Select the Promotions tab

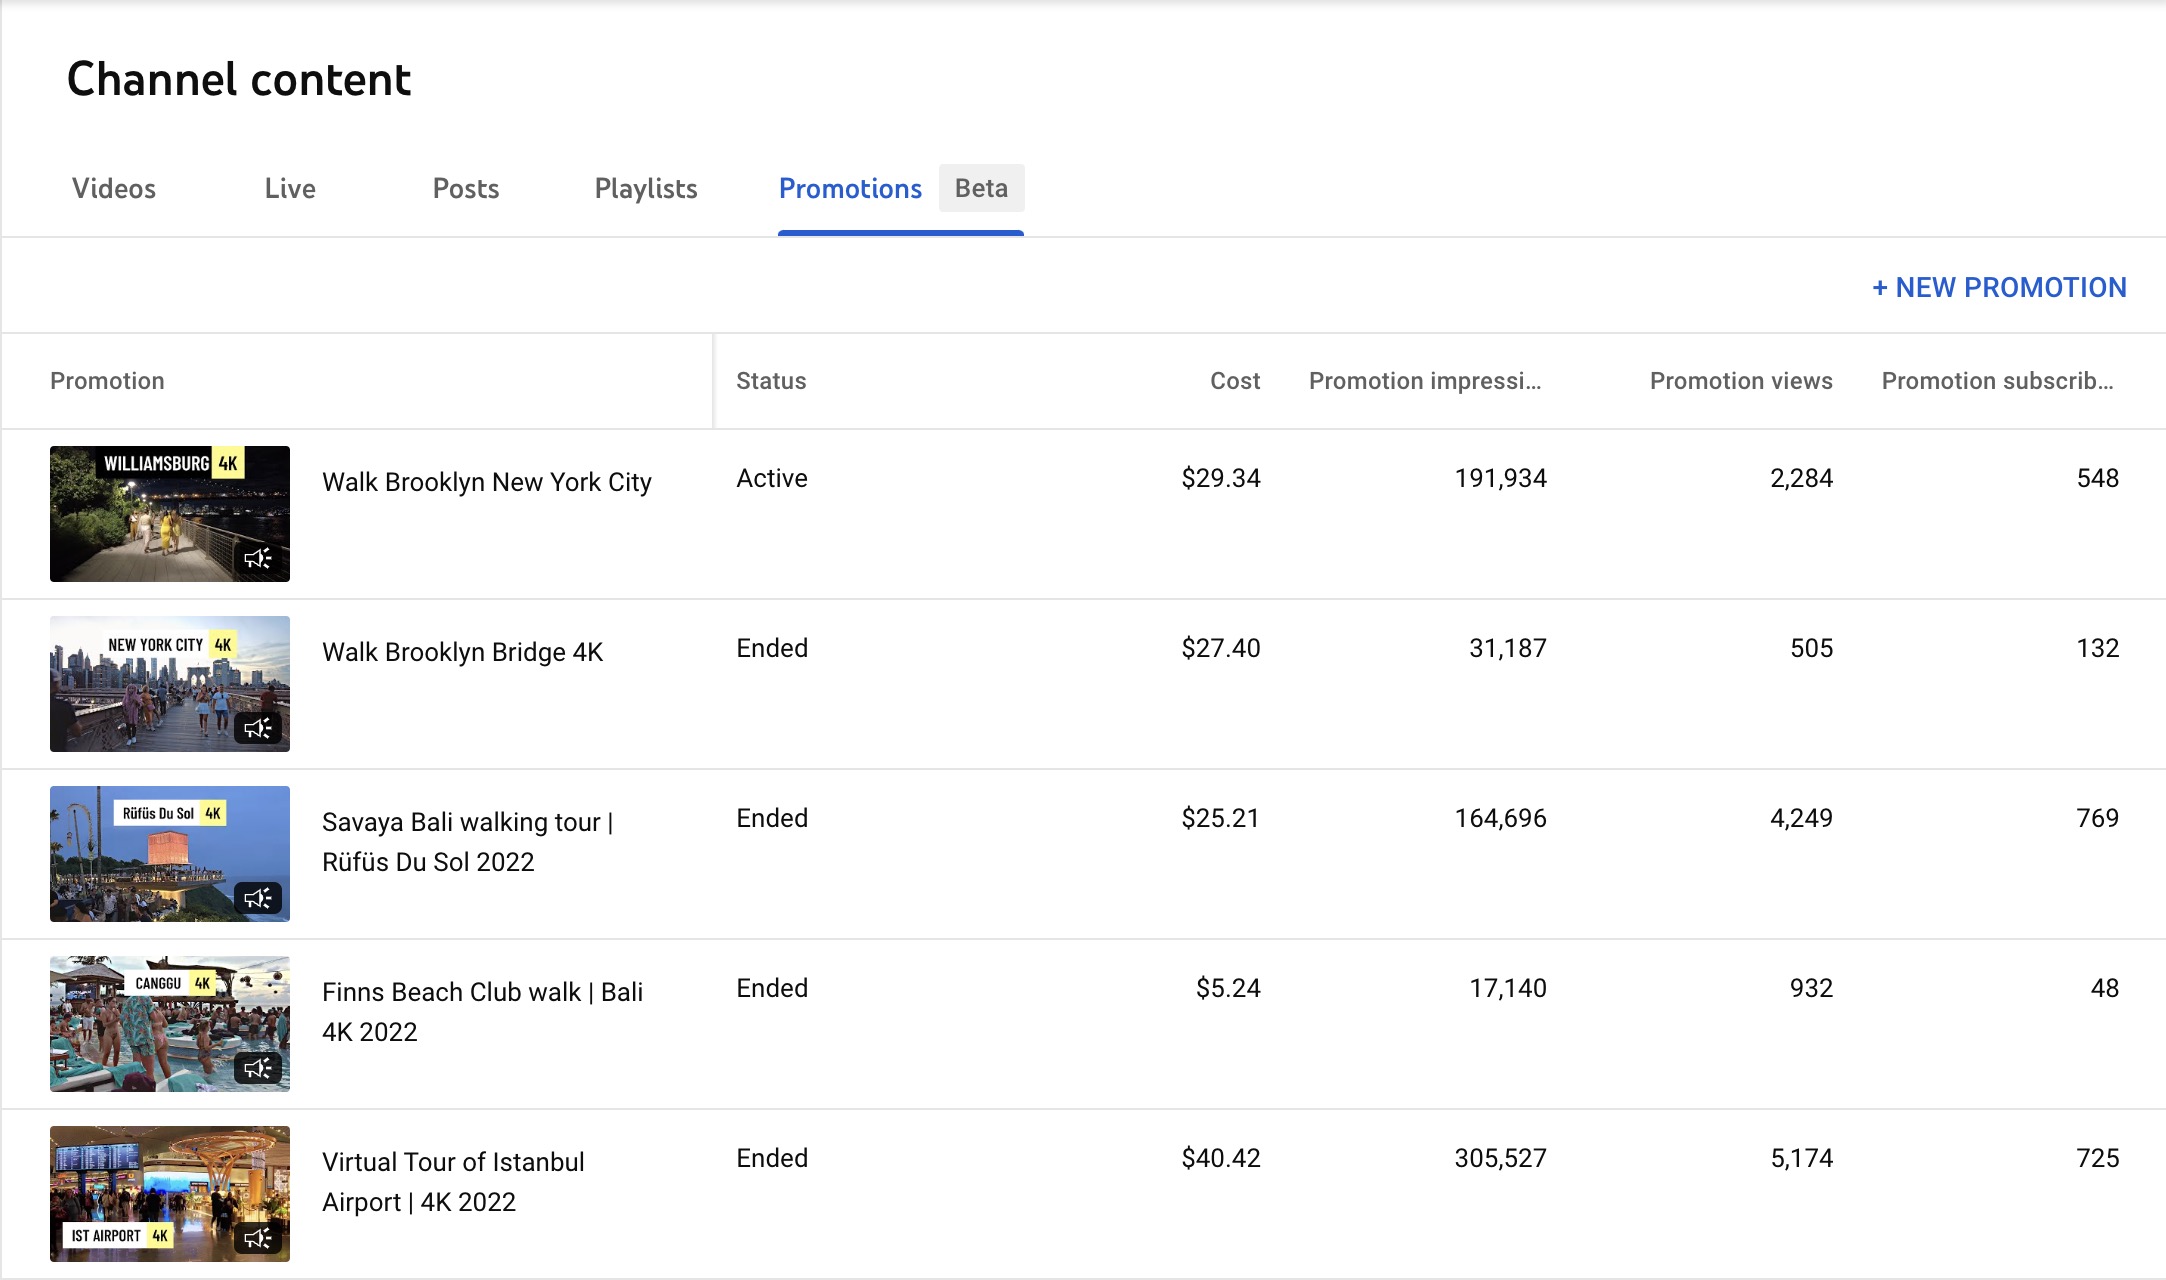coord(851,188)
